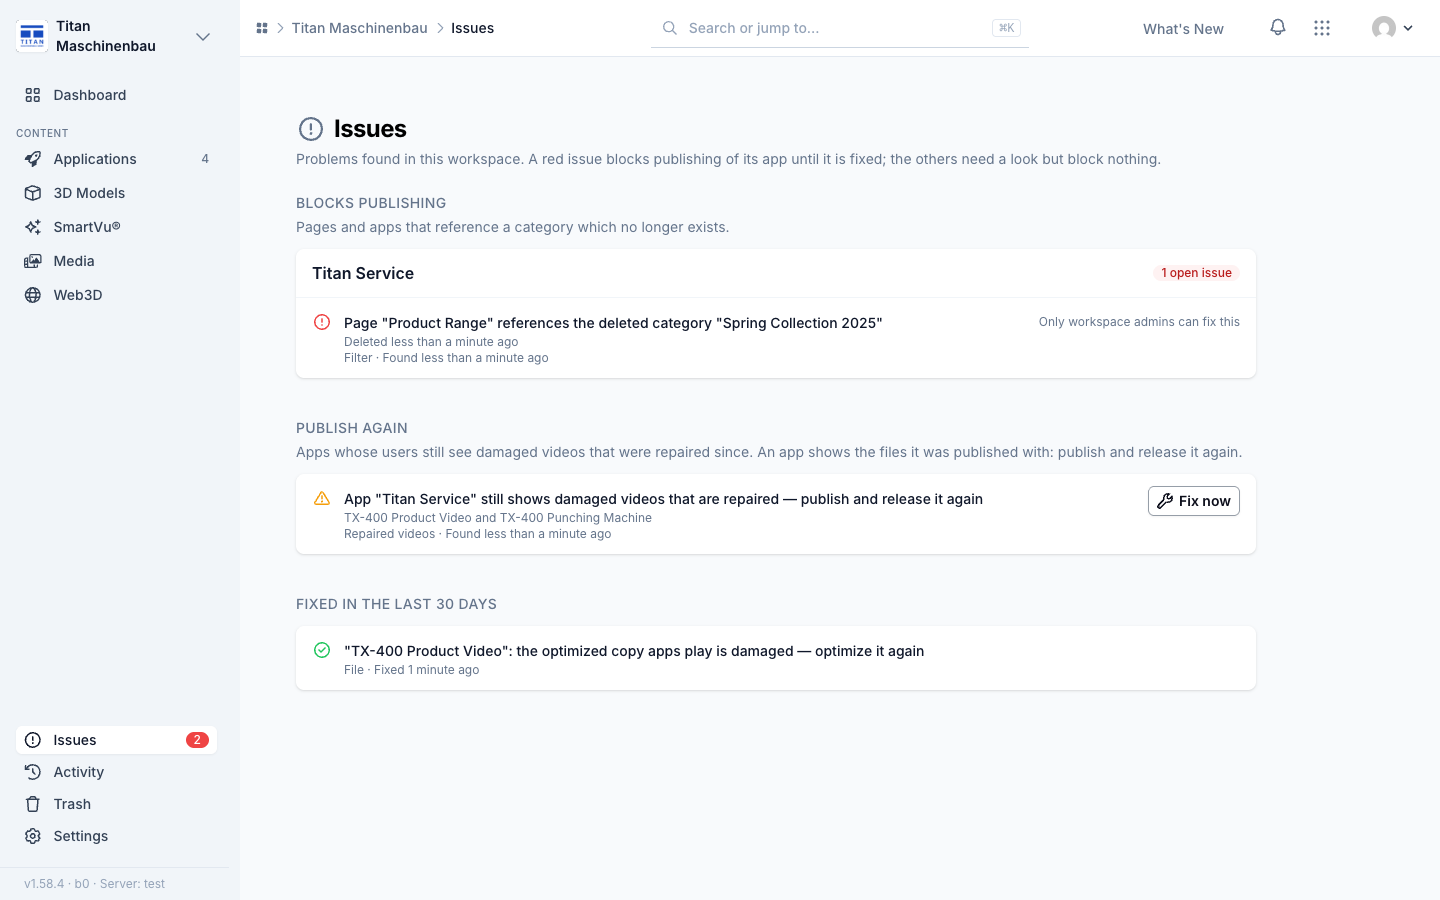
Task: Click the Web3D globe icon
Action: point(33,295)
